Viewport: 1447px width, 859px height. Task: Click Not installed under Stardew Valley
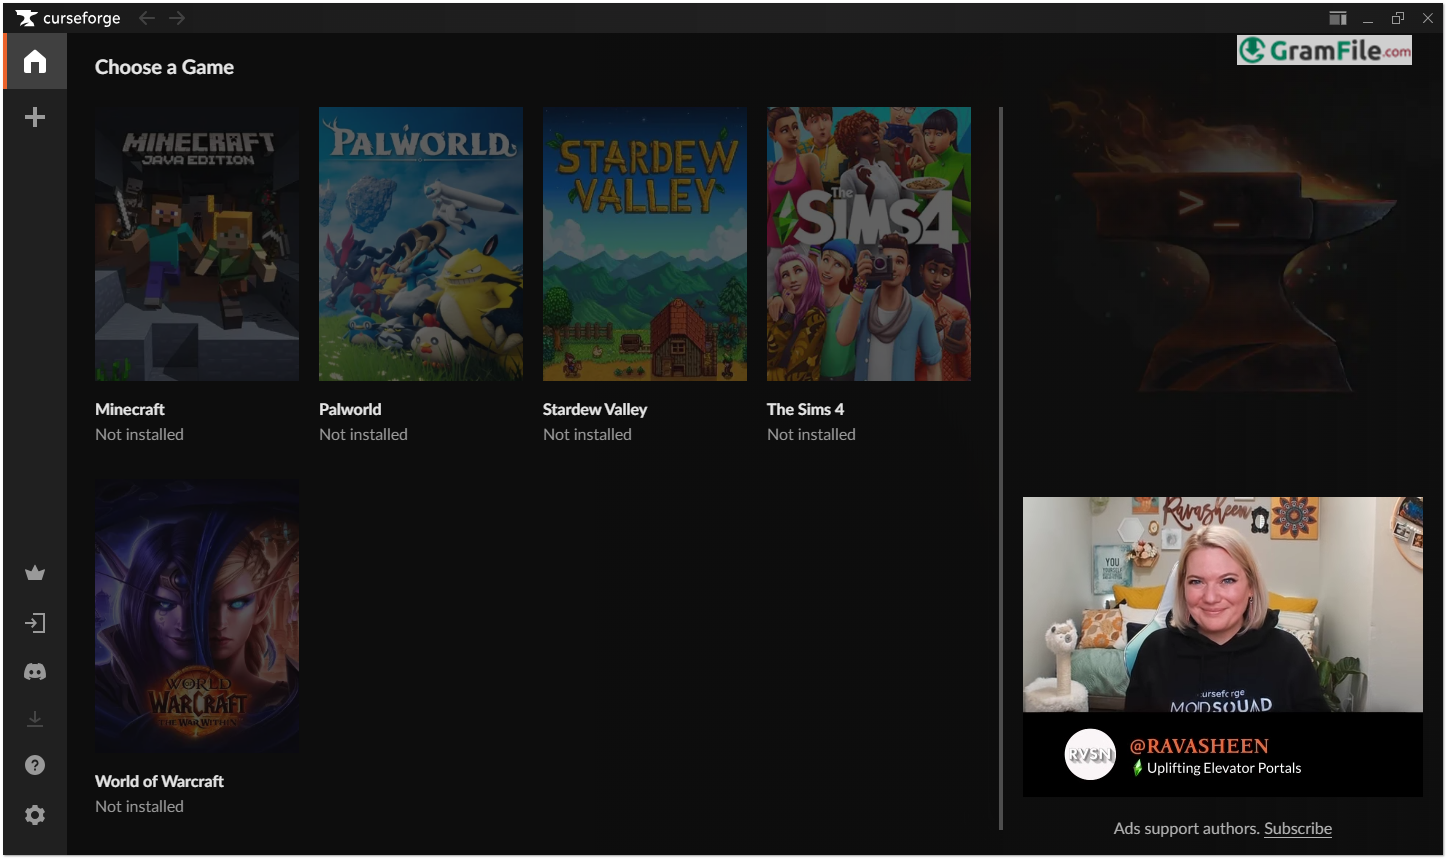pos(587,434)
